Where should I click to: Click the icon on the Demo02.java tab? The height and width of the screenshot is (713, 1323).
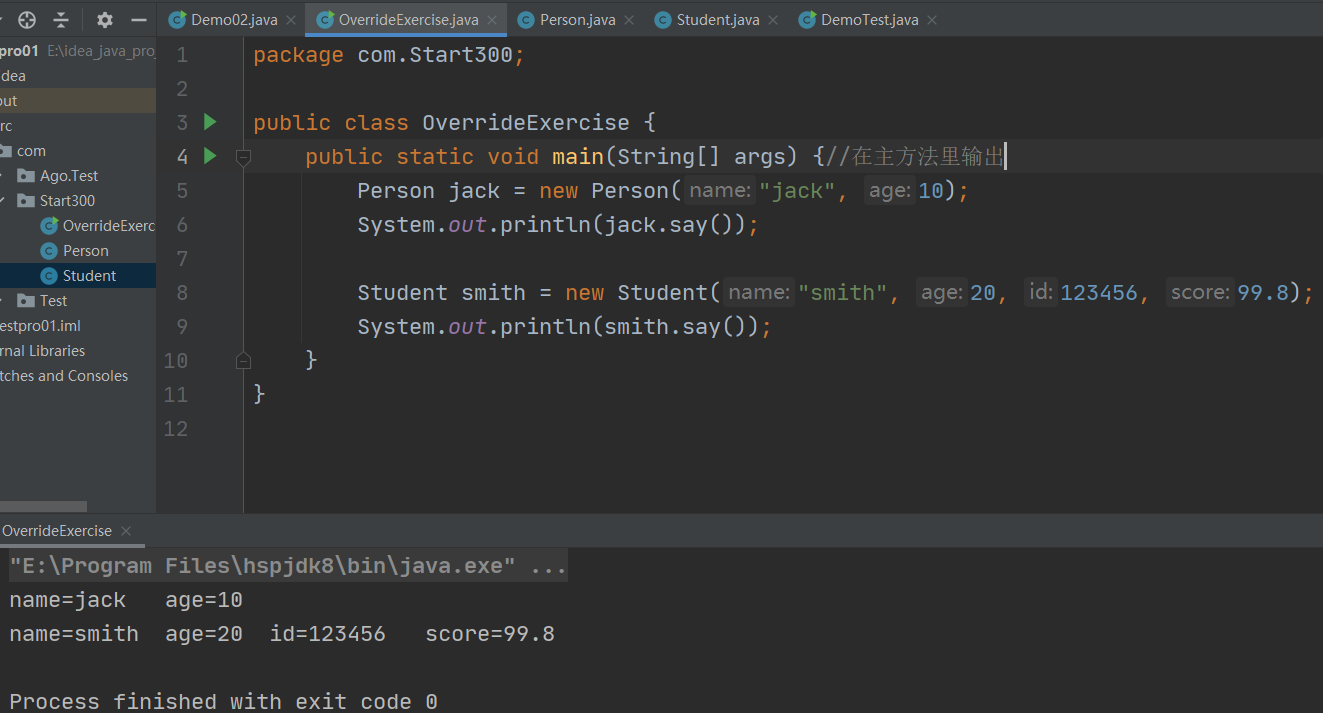(x=177, y=20)
